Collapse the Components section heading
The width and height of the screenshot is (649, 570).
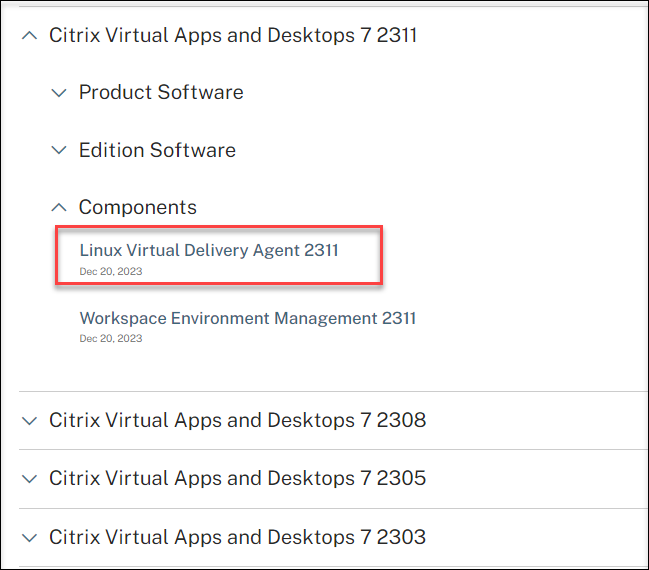tap(138, 207)
